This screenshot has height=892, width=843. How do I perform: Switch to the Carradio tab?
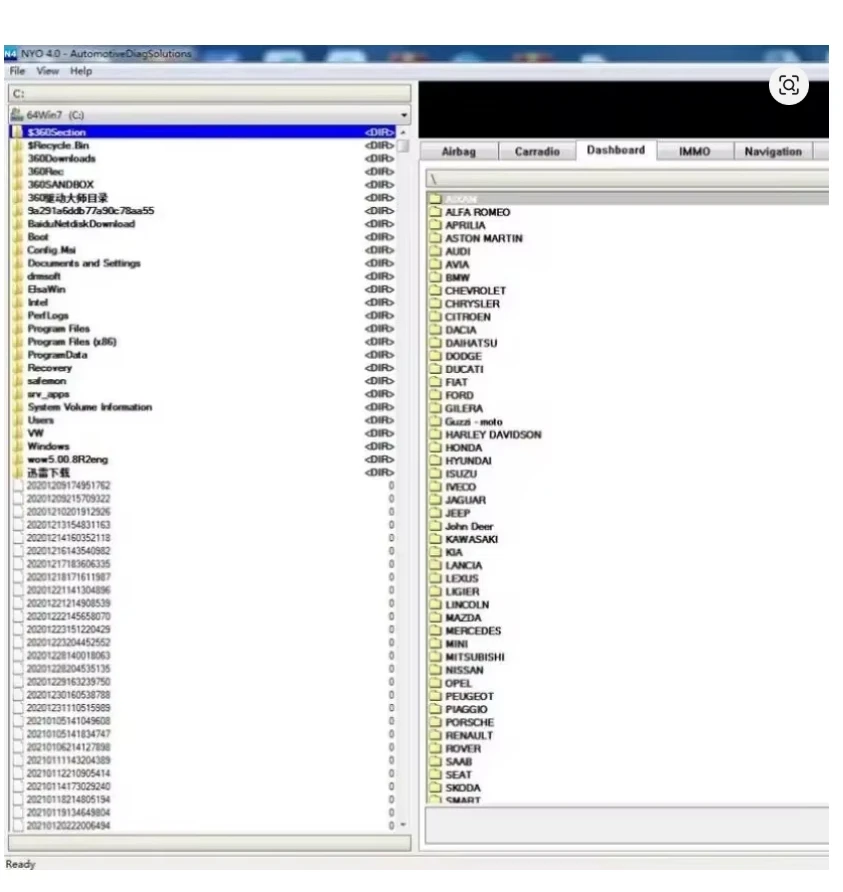[x=537, y=152]
